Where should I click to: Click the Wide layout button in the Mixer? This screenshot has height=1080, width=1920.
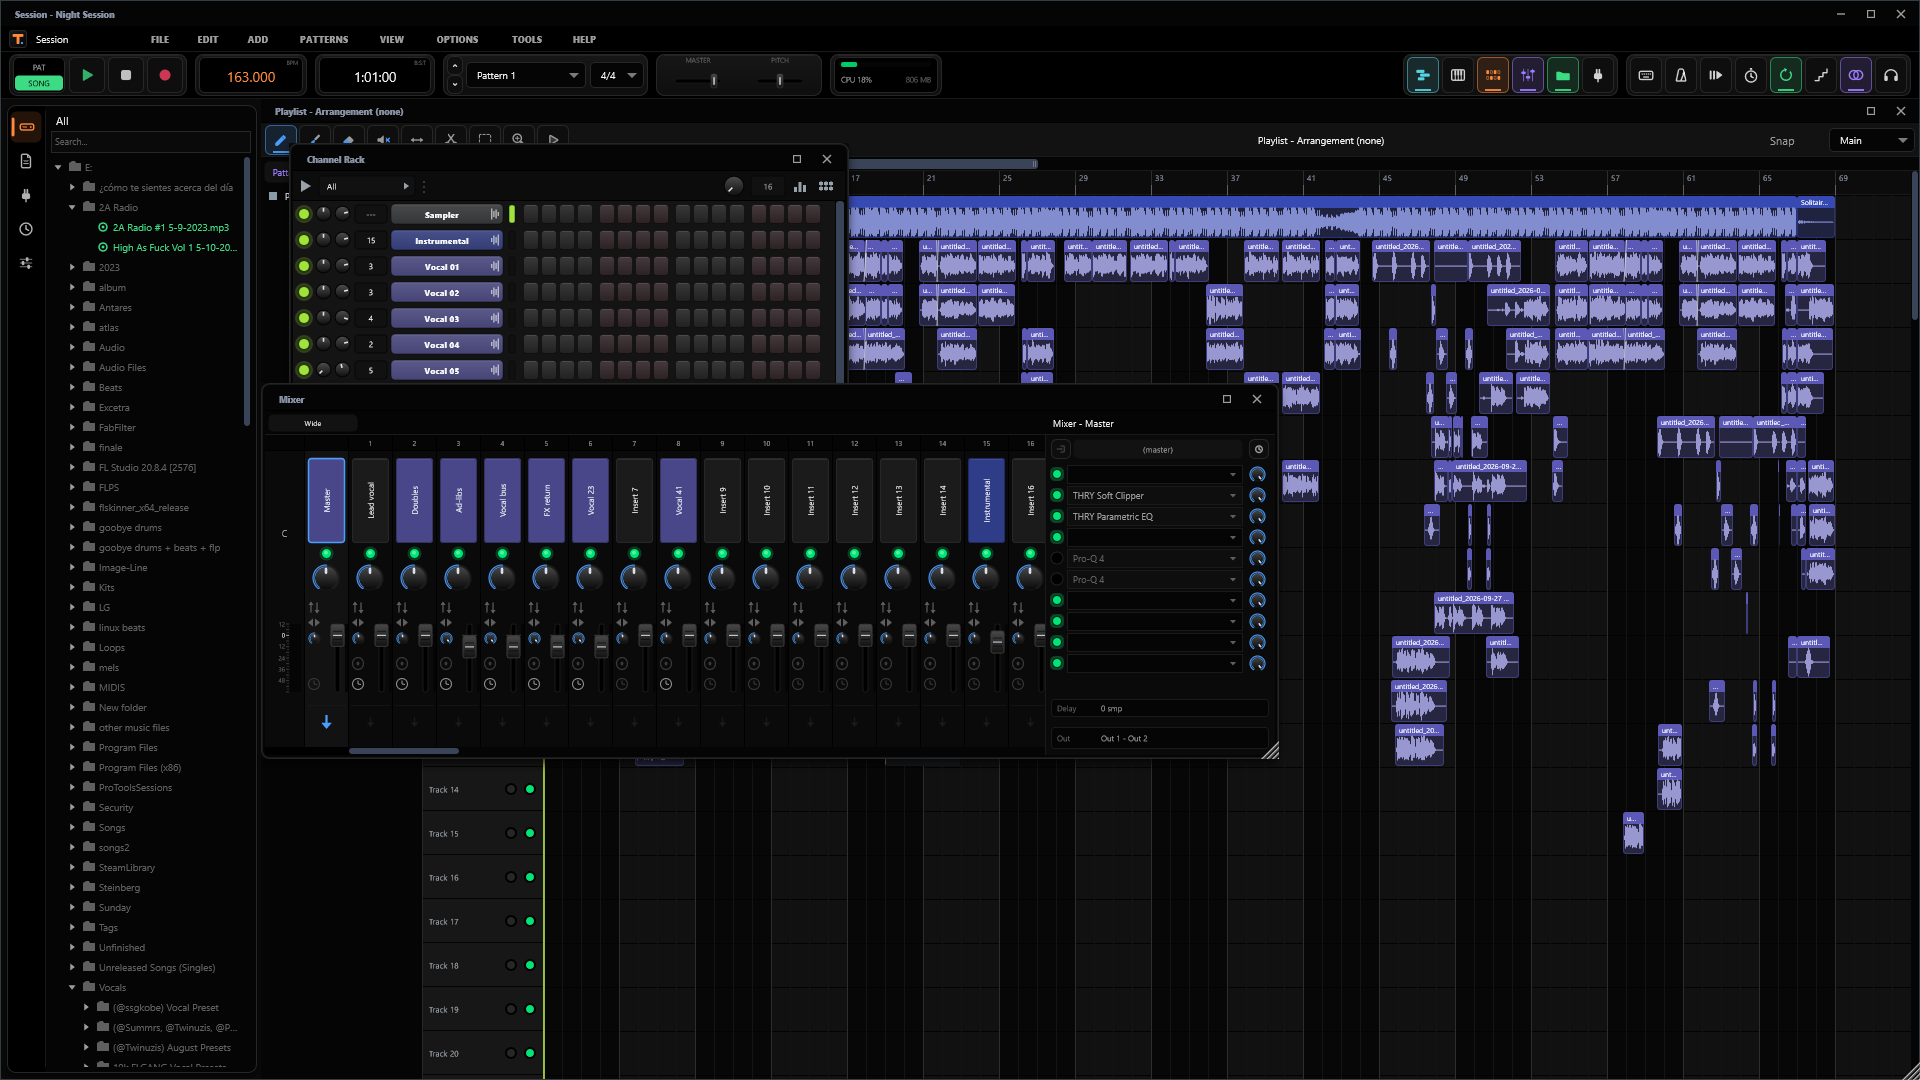click(x=313, y=423)
